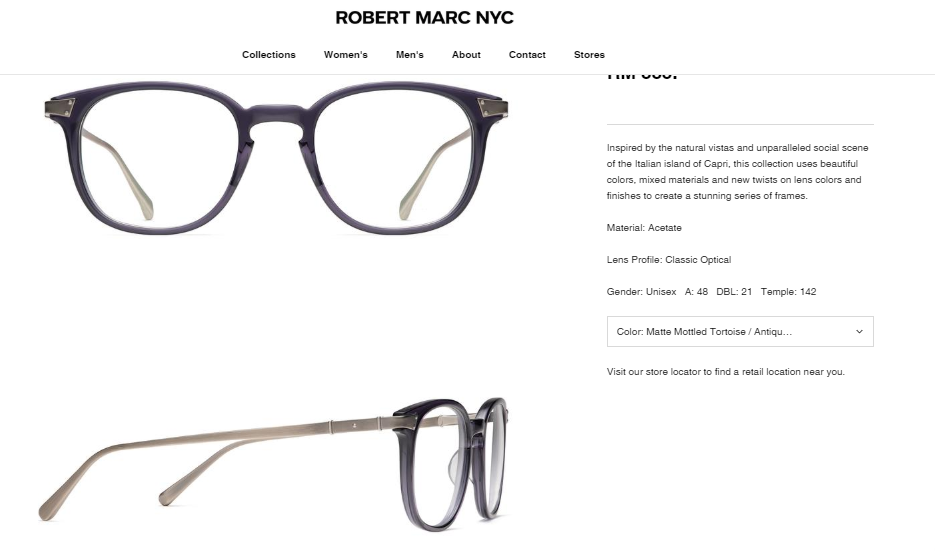Click the Lens Profile: Classic Optical line
The height and width of the screenshot is (551, 935).
668,260
